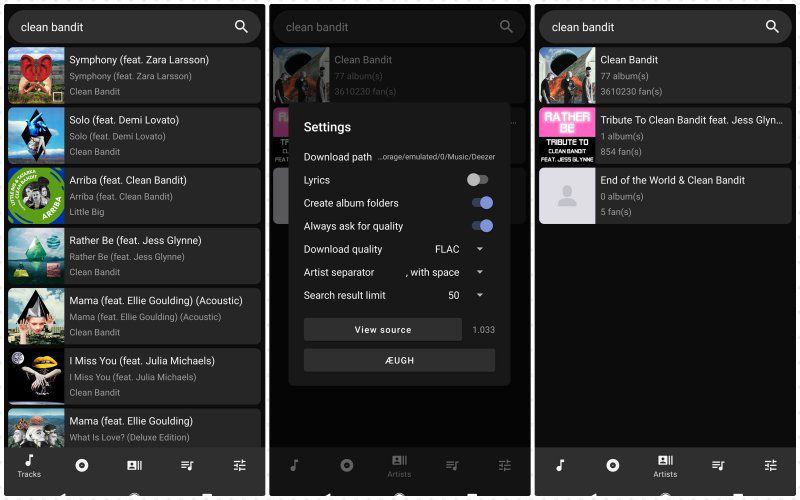The width and height of the screenshot is (800, 500).
Task: Tap the dimmed search magnifier behind Settings dialog
Action: click(506, 27)
